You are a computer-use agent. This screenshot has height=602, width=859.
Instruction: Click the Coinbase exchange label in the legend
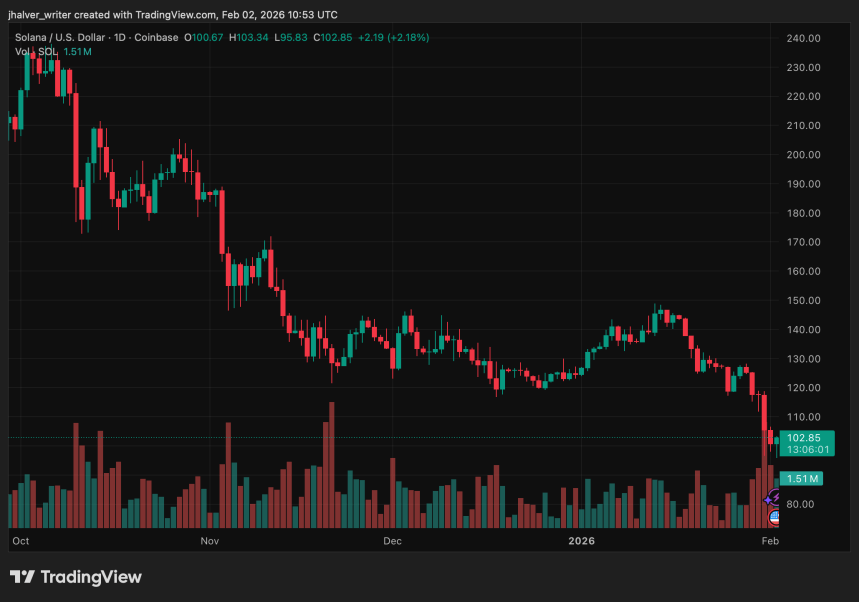(x=155, y=36)
